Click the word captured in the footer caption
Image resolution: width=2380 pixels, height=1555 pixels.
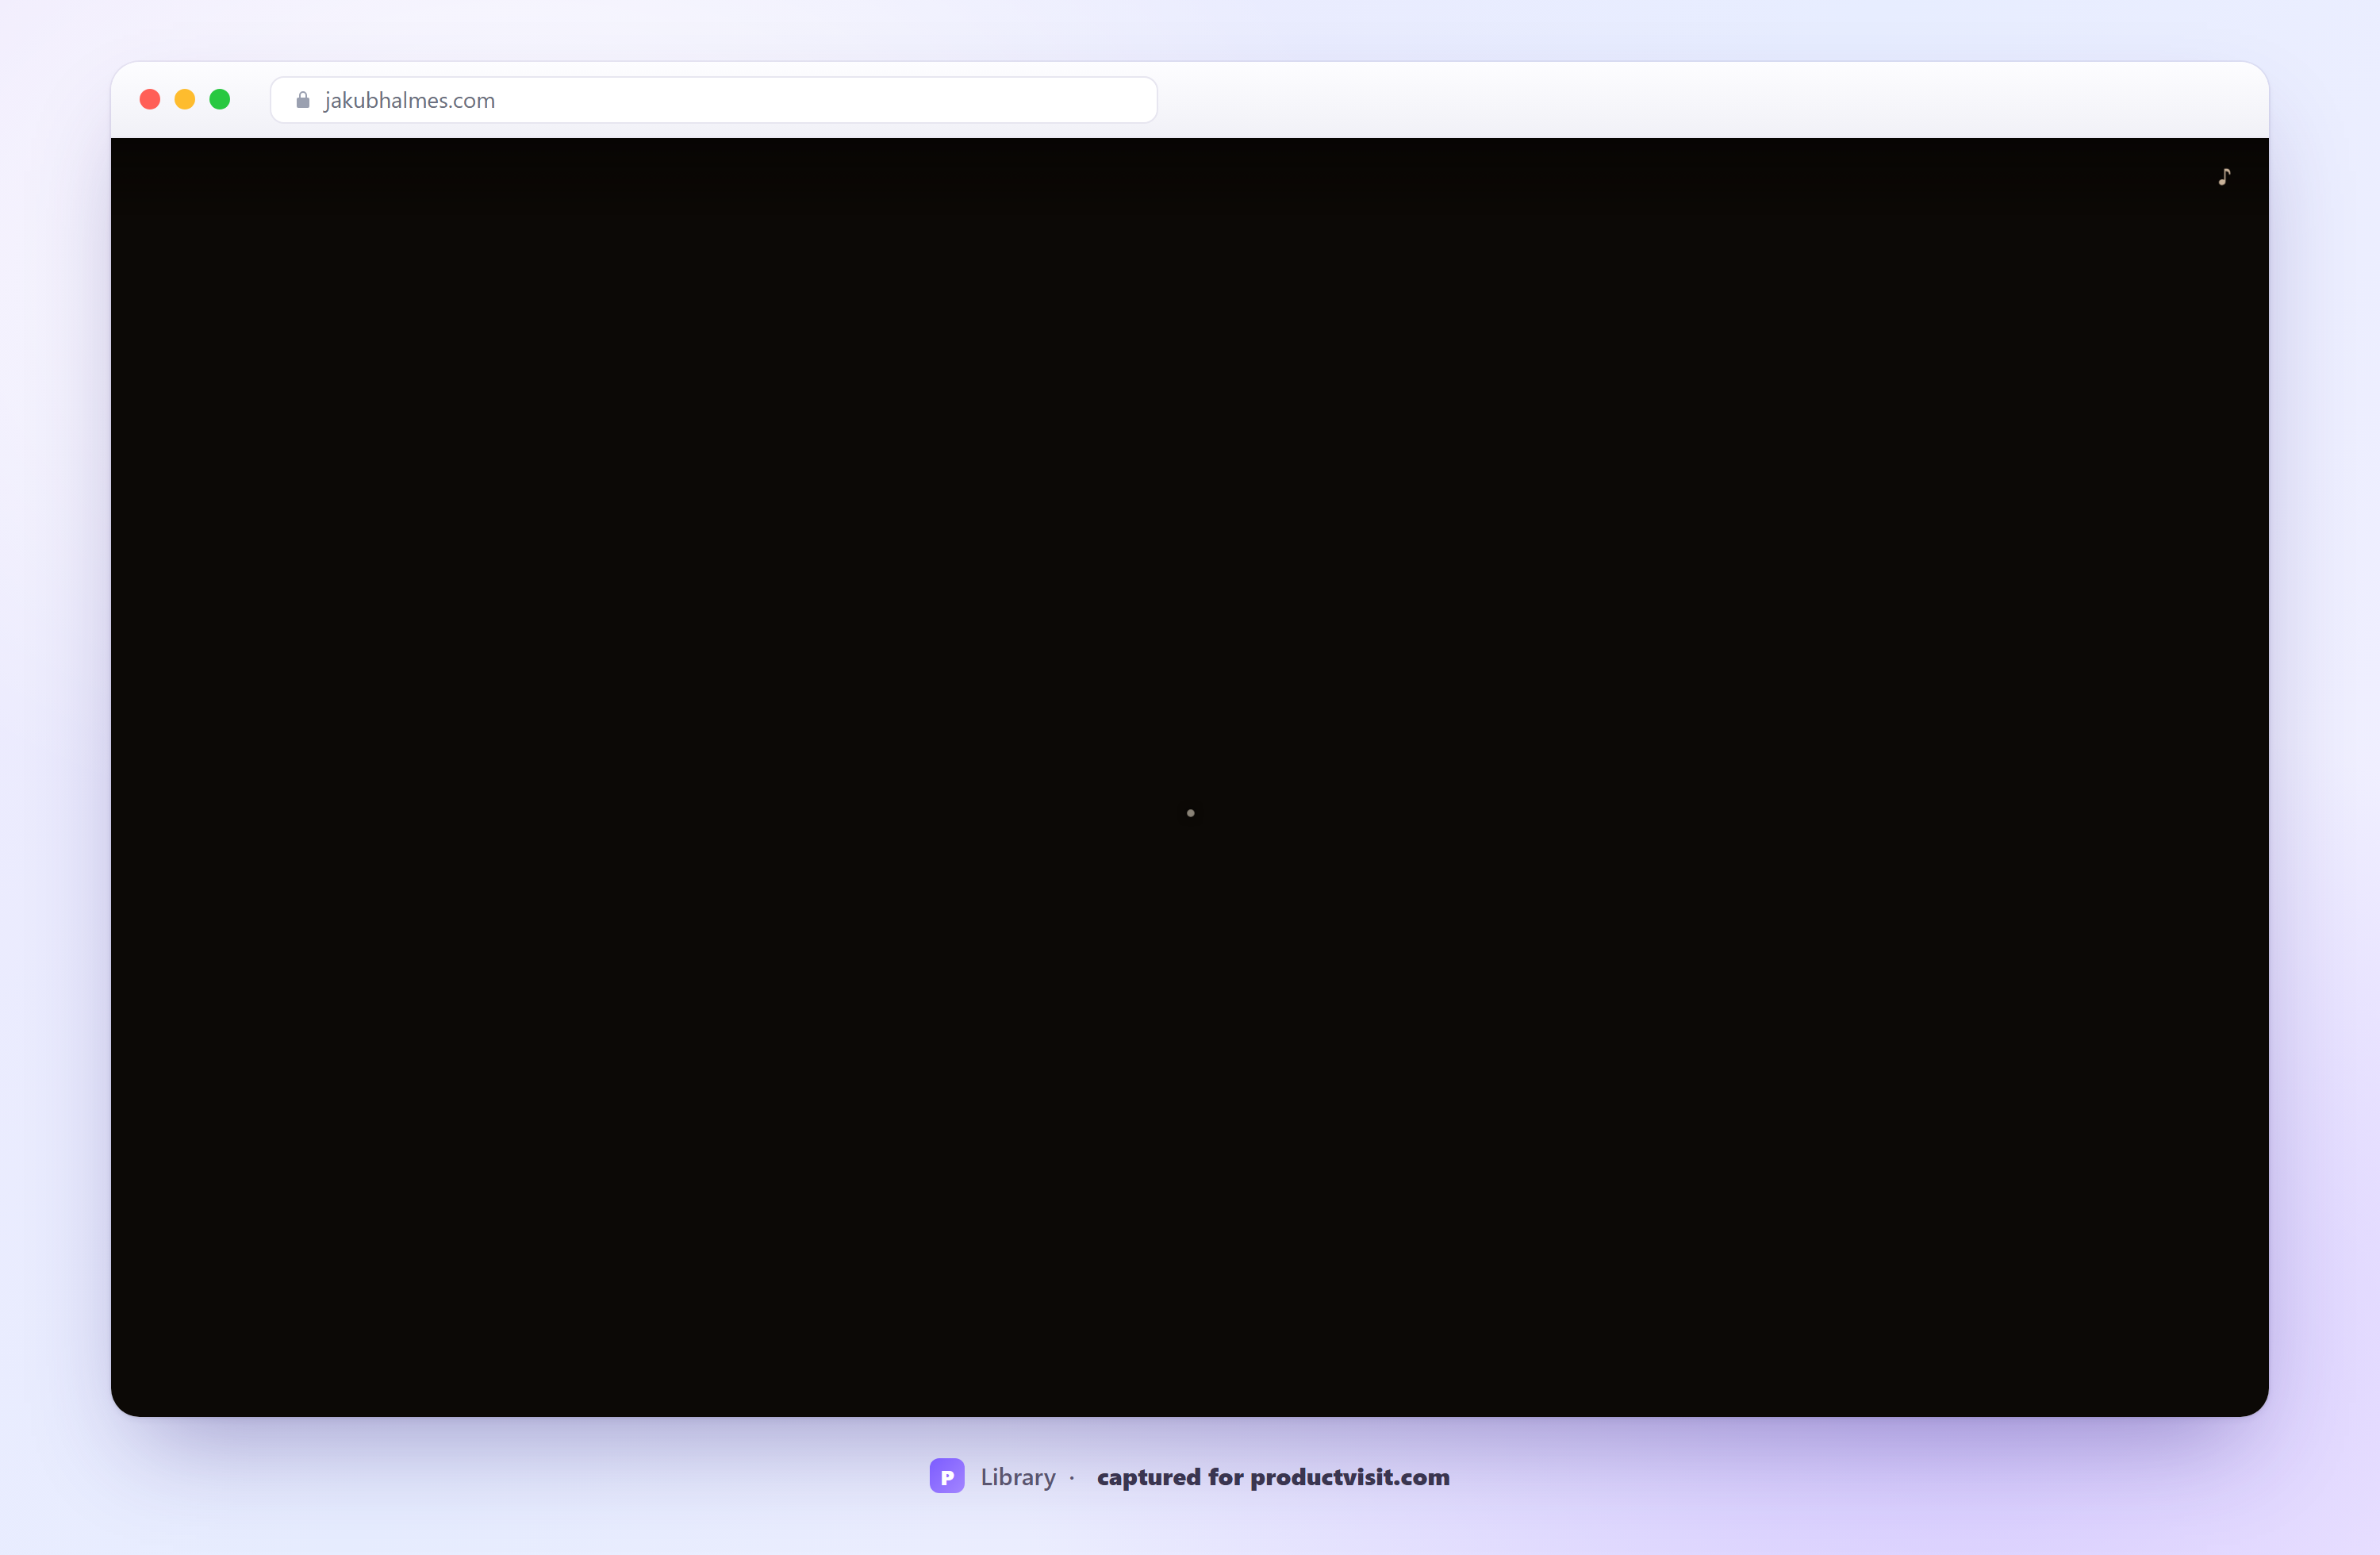(1149, 1477)
